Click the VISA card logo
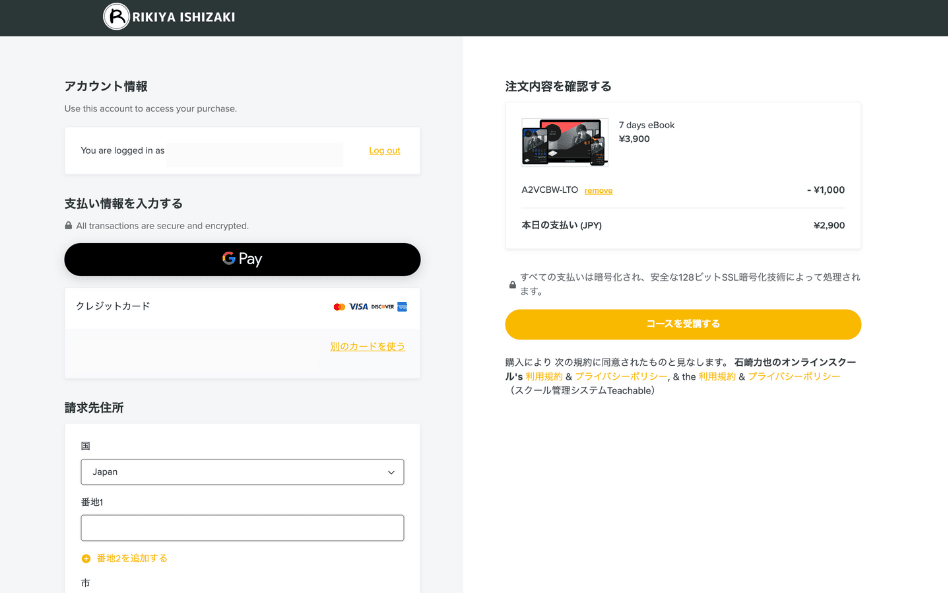Screen dimensions: 948x593 (x=358, y=307)
